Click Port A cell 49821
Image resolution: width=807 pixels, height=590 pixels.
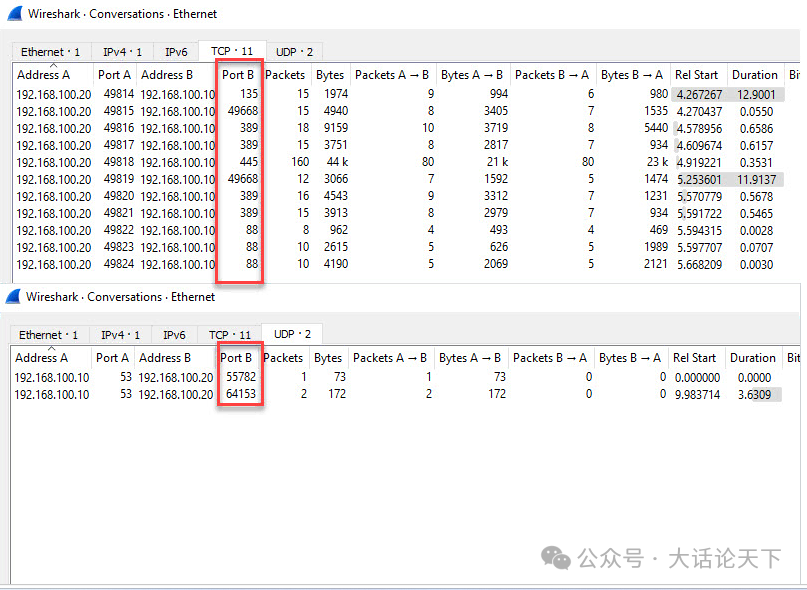pyautogui.click(x=119, y=213)
